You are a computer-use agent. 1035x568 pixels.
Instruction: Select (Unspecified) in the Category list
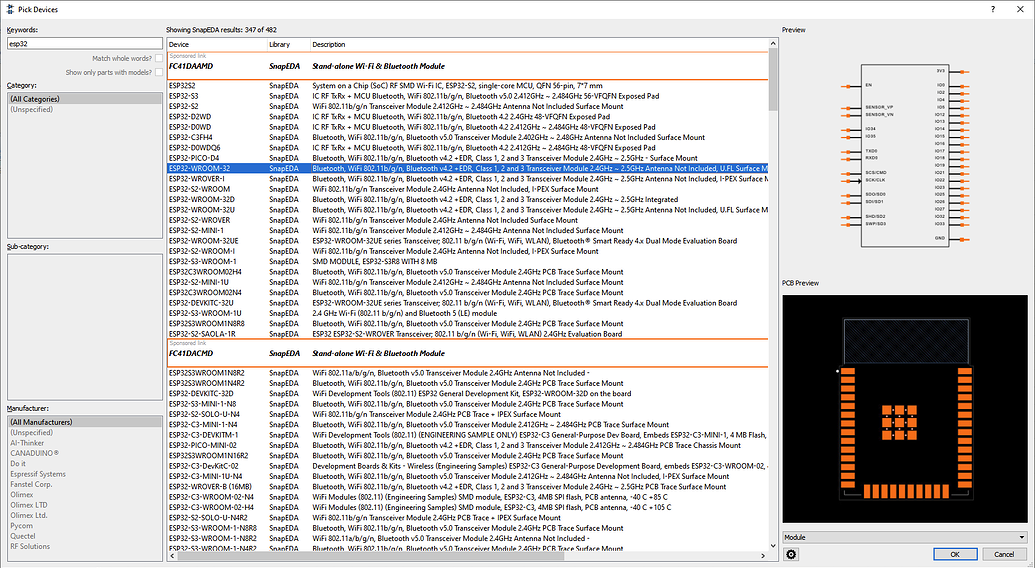tap(31, 109)
